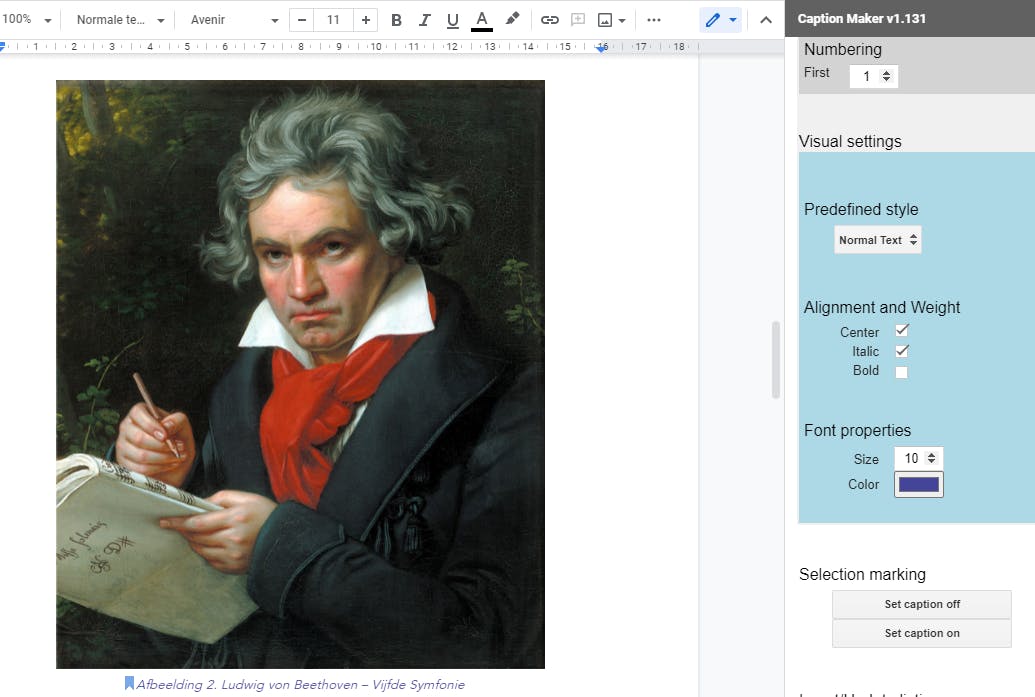This screenshot has height=697, width=1035.
Task: Open the zoom level dropdown at 100%
Action: (26, 20)
